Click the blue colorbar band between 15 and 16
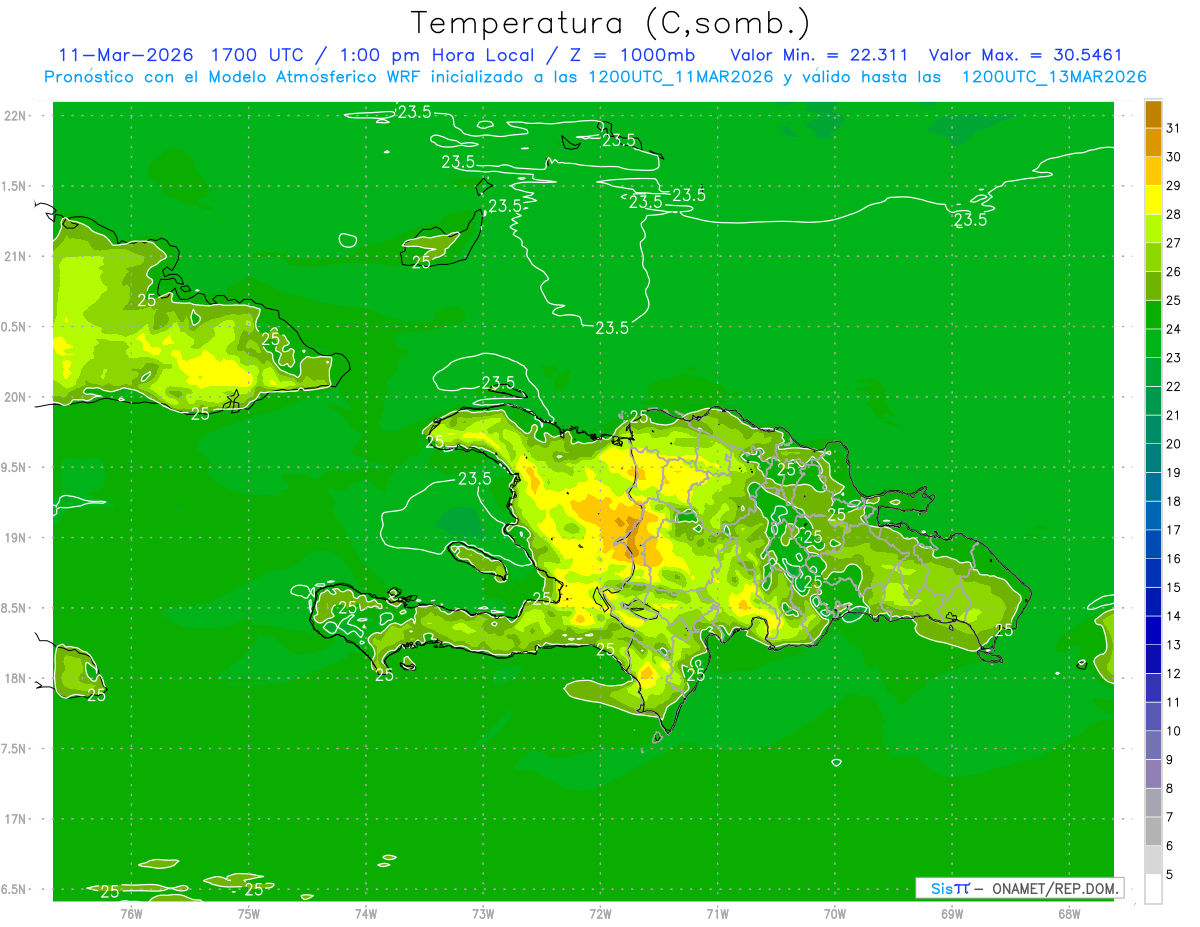Screen dimensions: 1200x927 1154,573
